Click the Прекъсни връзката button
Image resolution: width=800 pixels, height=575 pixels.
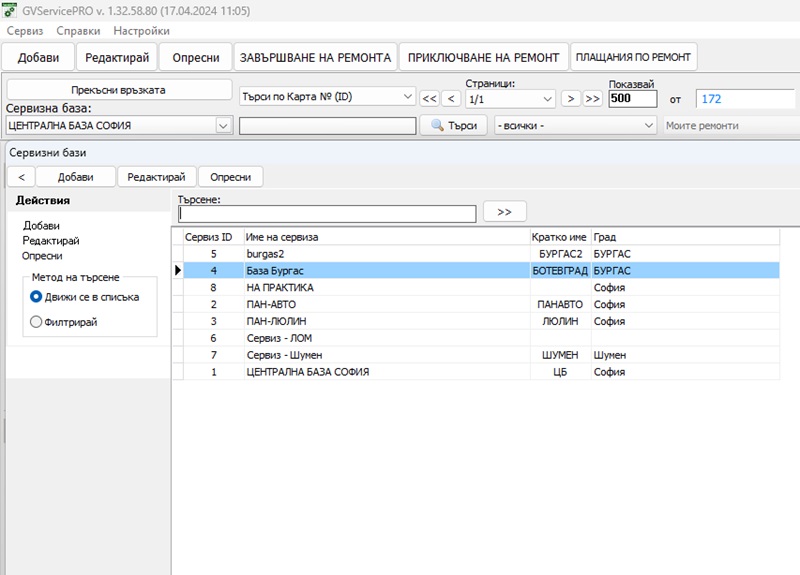(118, 90)
